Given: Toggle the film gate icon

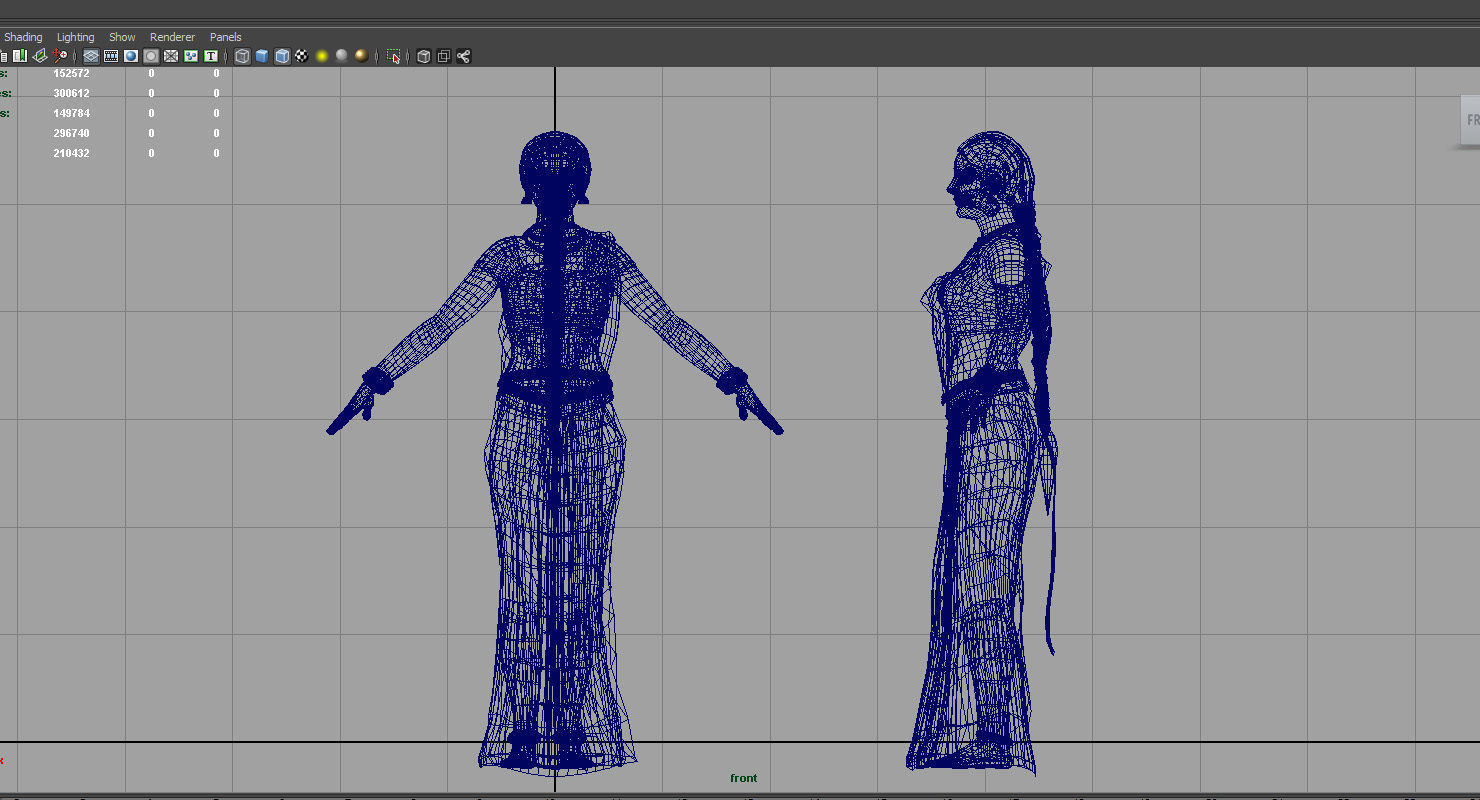Looking at the screenshot, I should [111, 56].
